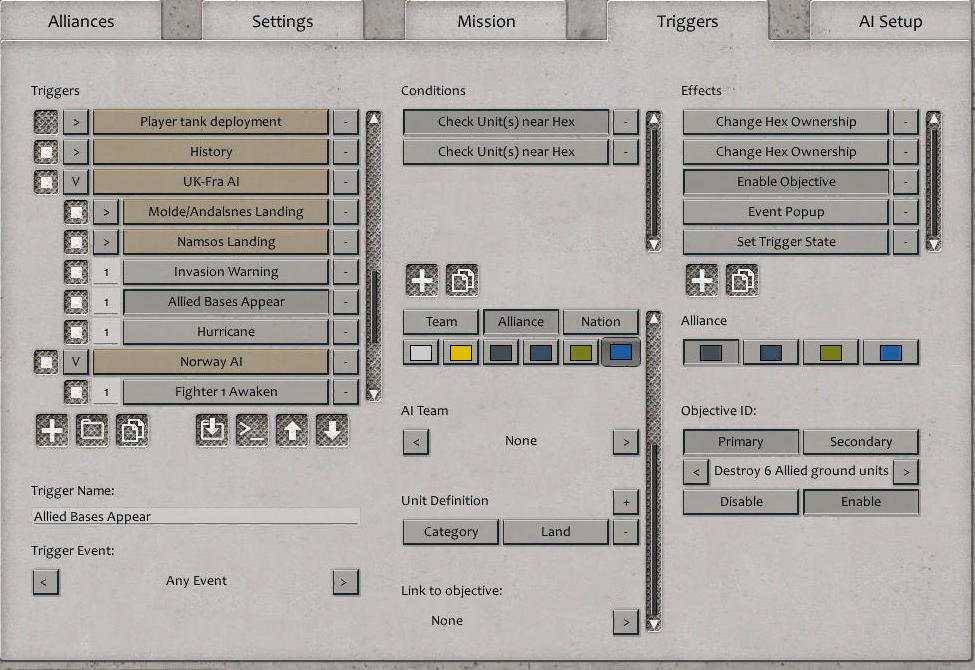Add a new trigger with plus icon
975x670 pixels.
click(x=52, y=430)
